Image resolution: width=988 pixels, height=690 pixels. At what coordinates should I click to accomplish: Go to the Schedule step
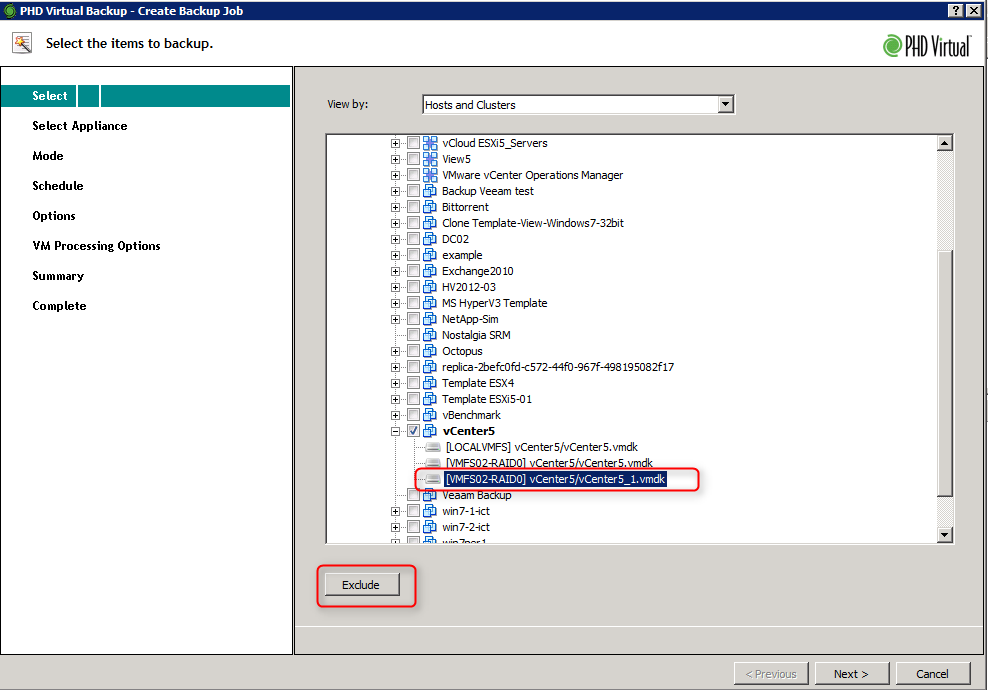click(x=58, y=186)
